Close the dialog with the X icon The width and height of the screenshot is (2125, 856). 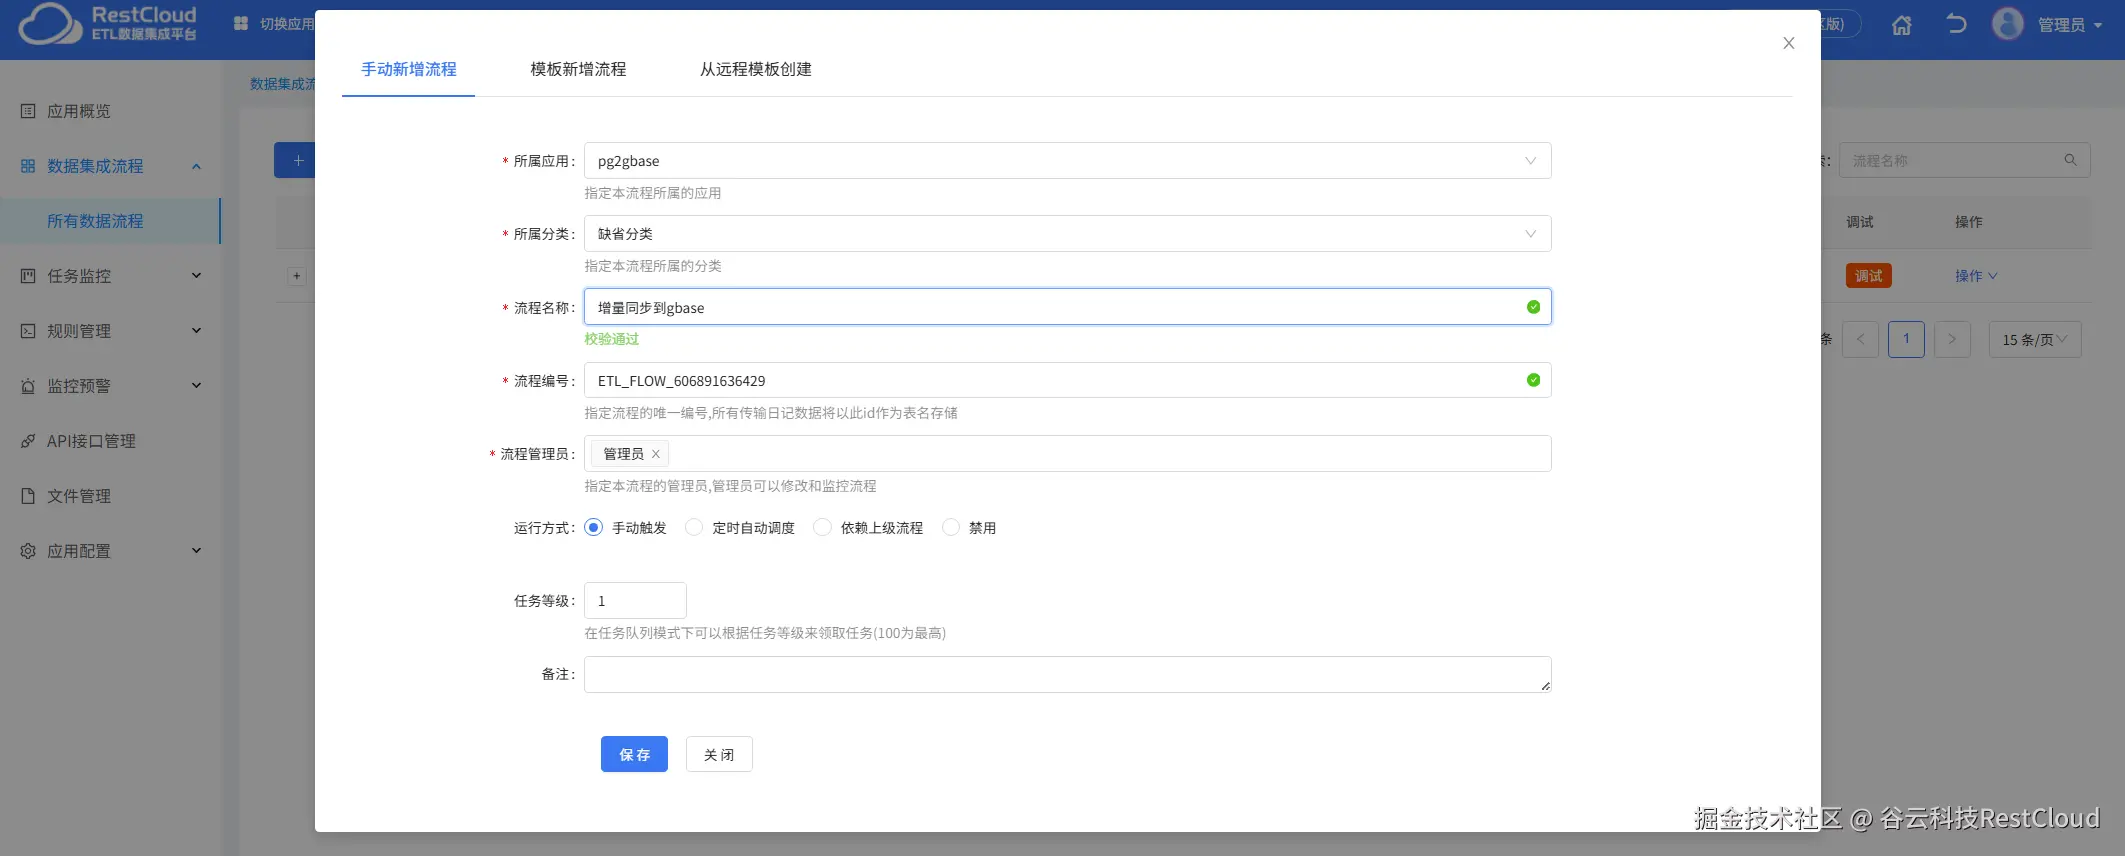click(1788, 43)
